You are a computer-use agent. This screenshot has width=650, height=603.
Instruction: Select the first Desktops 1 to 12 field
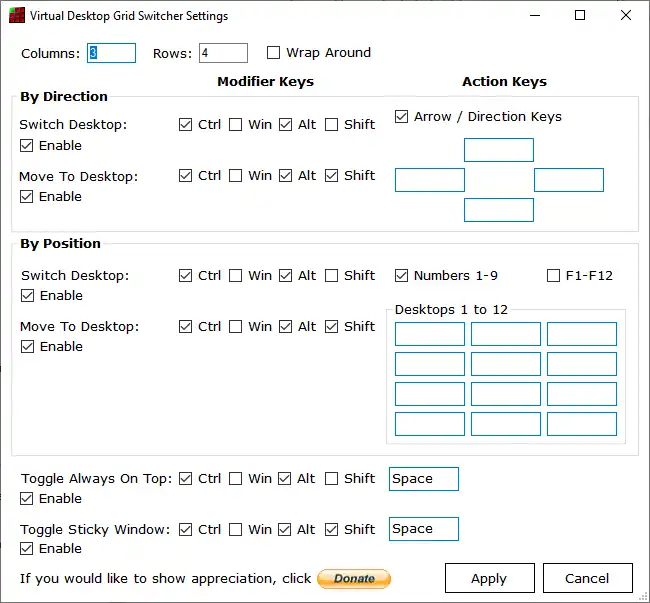[430, 334]
